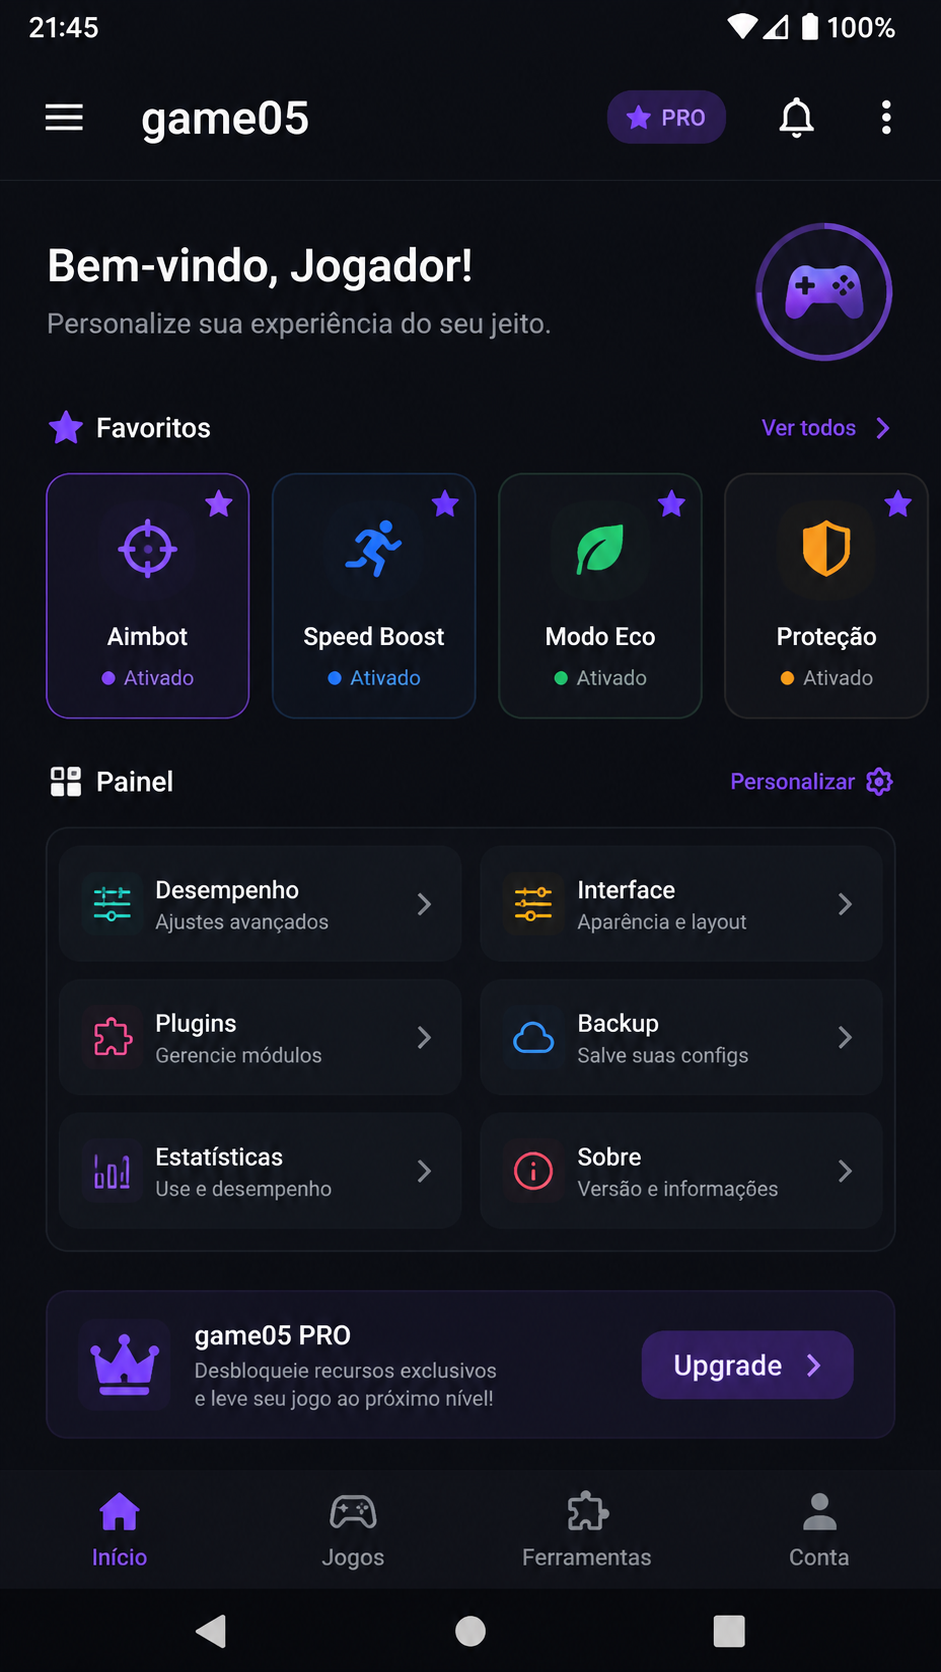Tap the purple gamepad avatar icon
941x1672 pixels.
[824, 292]
